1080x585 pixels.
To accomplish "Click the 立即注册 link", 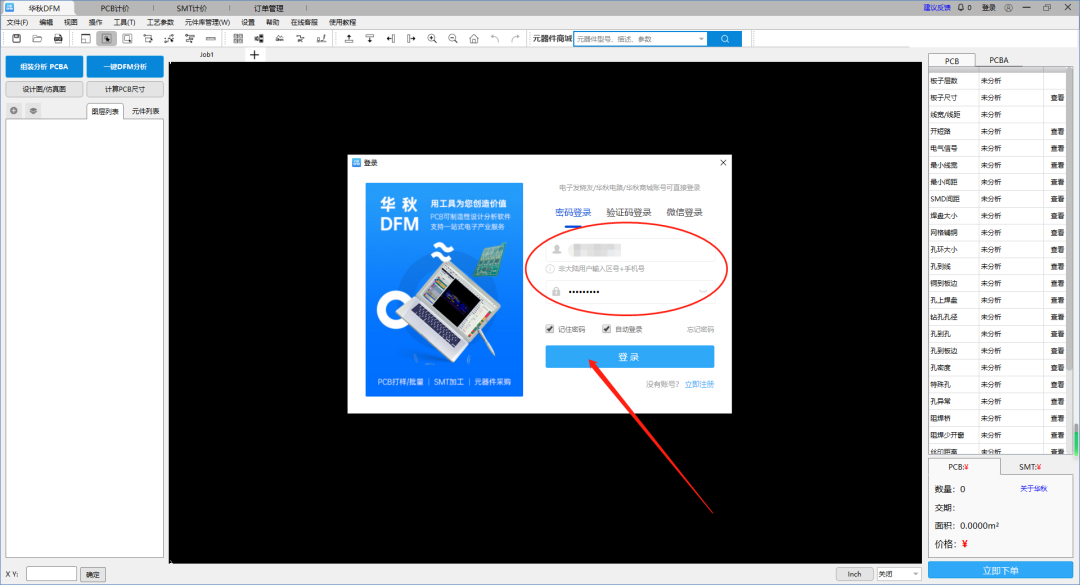I will (x=699, y=384).
